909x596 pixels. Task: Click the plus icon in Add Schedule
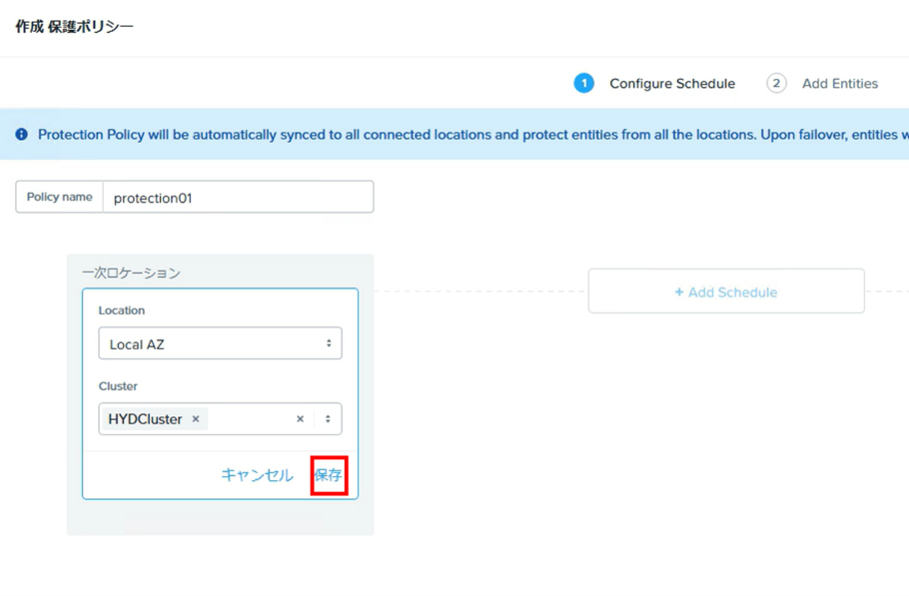tap(679, 292)
